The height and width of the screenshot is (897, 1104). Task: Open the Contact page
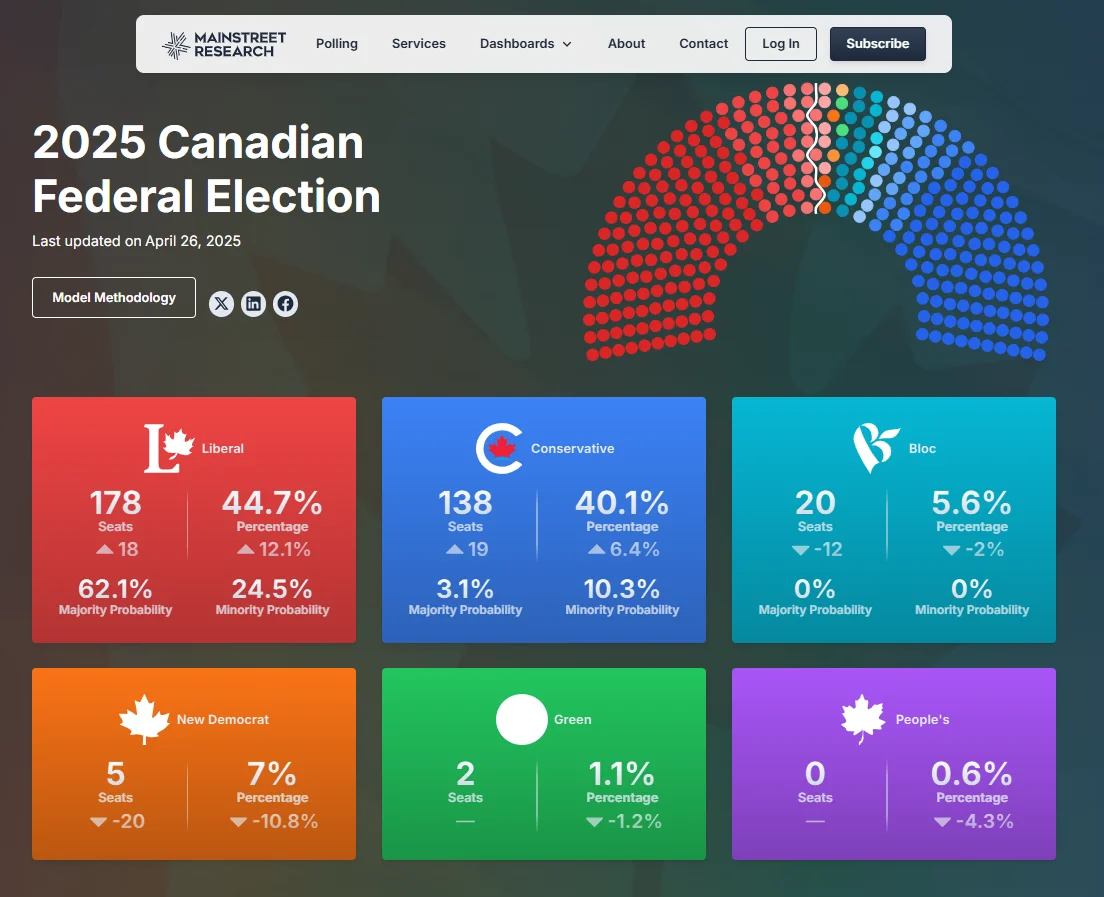pyautogui.click(x=704, y=44)
